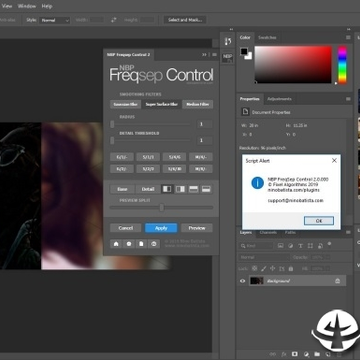The image size is (360, 360).
Task: Click the lock position icon
Action: coord(273,268)
